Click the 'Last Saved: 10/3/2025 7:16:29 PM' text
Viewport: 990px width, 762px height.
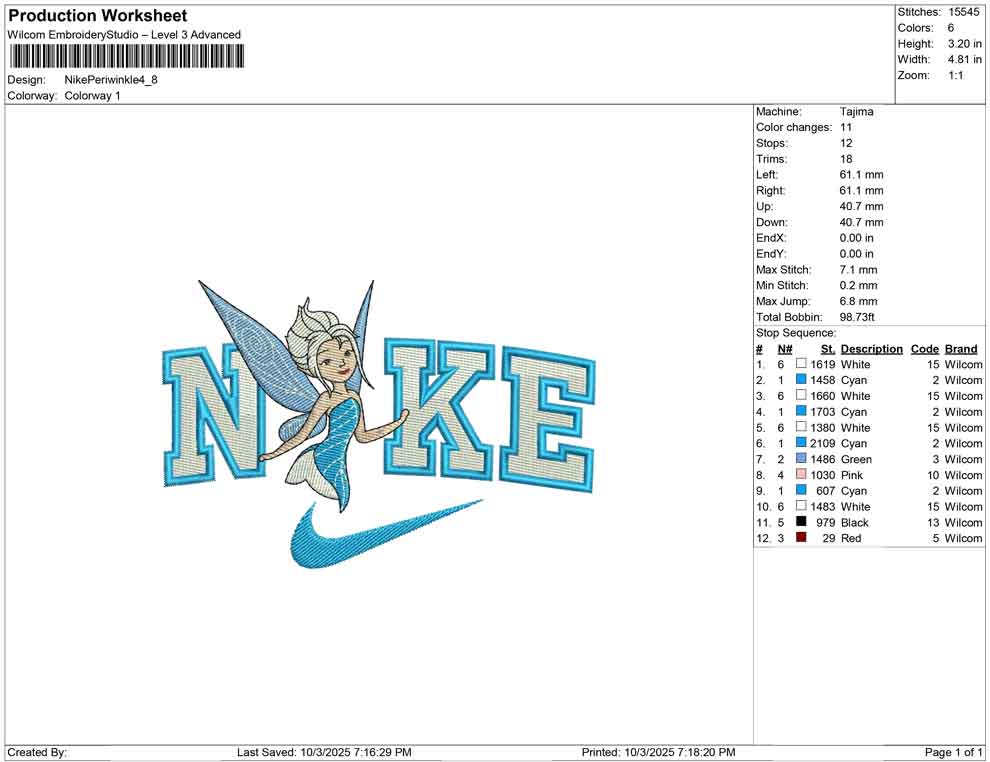coord(324,752)
